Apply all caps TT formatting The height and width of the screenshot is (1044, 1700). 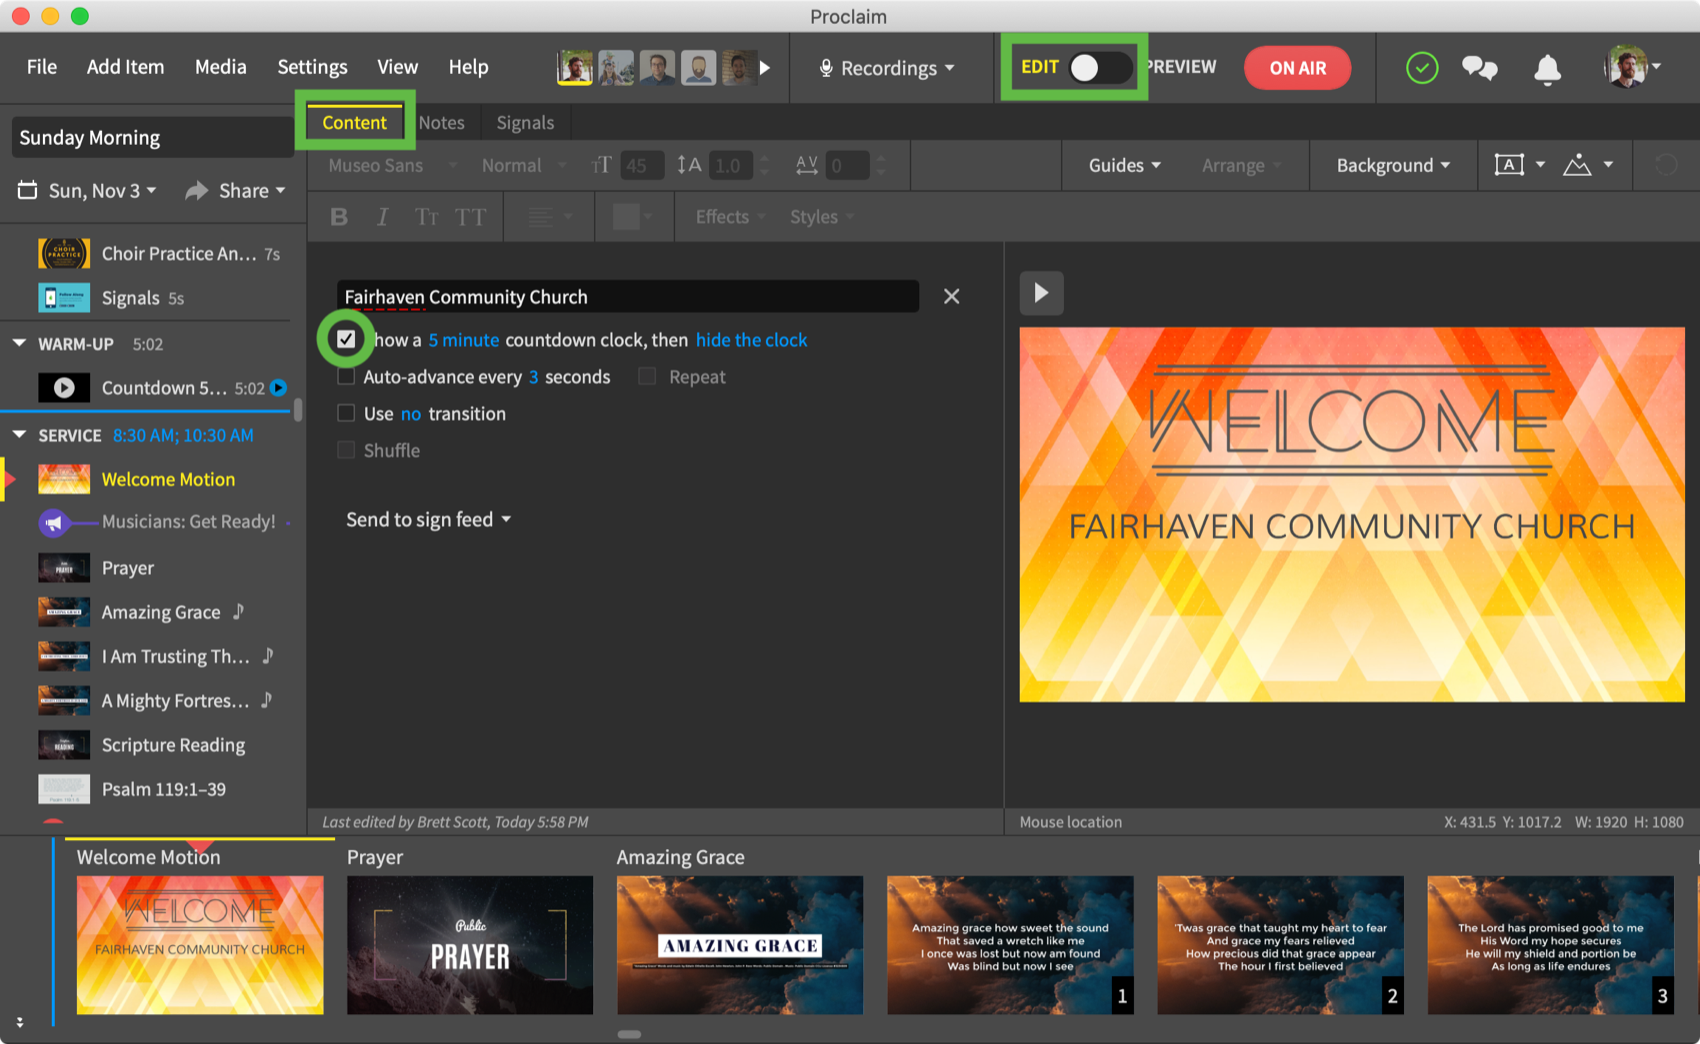(470, 217)
